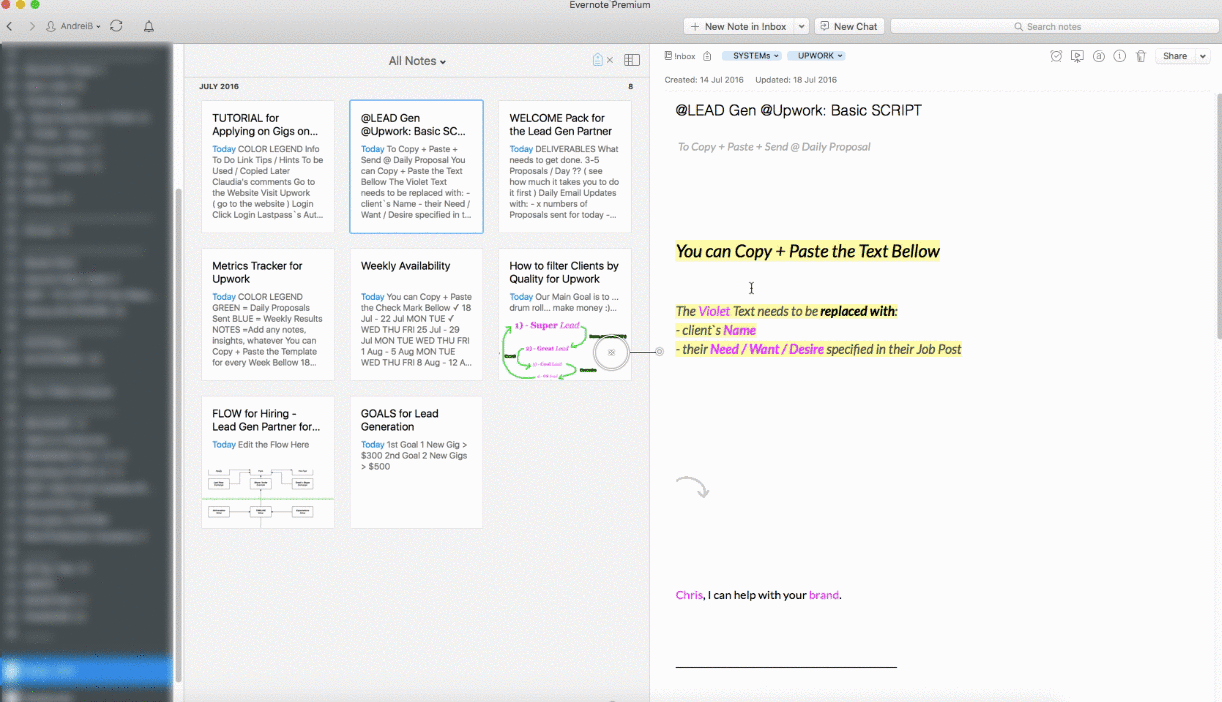Click the note editor's vertical scrollbar

(x=1217, y=215)
